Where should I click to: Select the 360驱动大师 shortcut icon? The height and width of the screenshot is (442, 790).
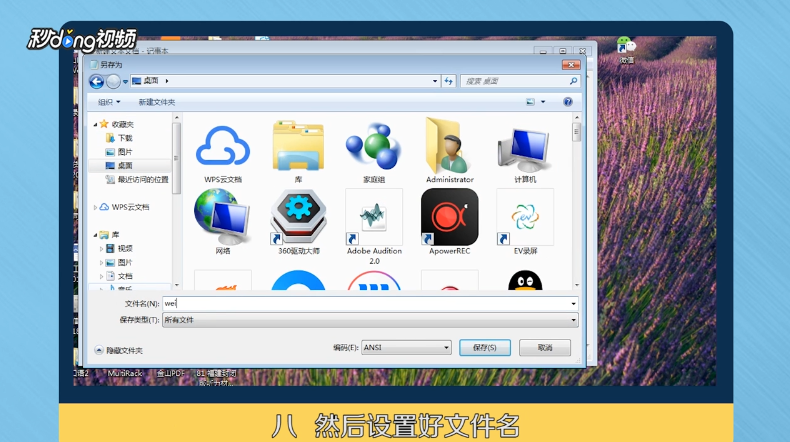[x=298, y=217]
